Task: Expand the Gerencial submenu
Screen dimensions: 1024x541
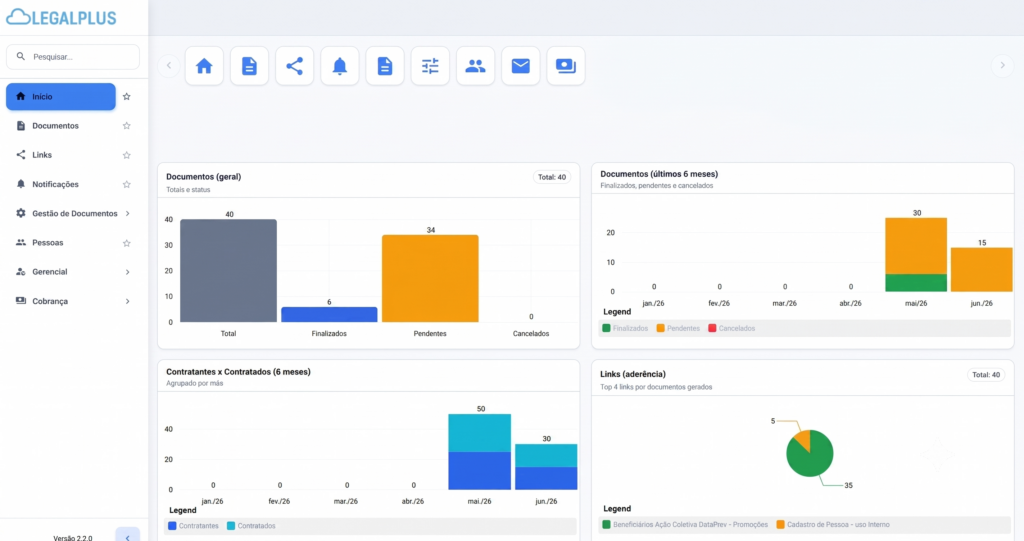Action: pyautogui.click(x=127, y=272)
